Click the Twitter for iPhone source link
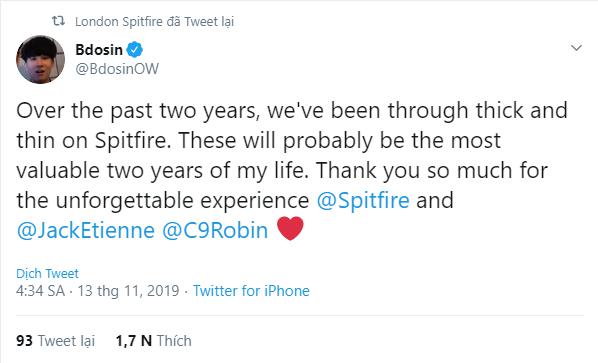This screenshot has width=598, height=363. click(251, 291)
